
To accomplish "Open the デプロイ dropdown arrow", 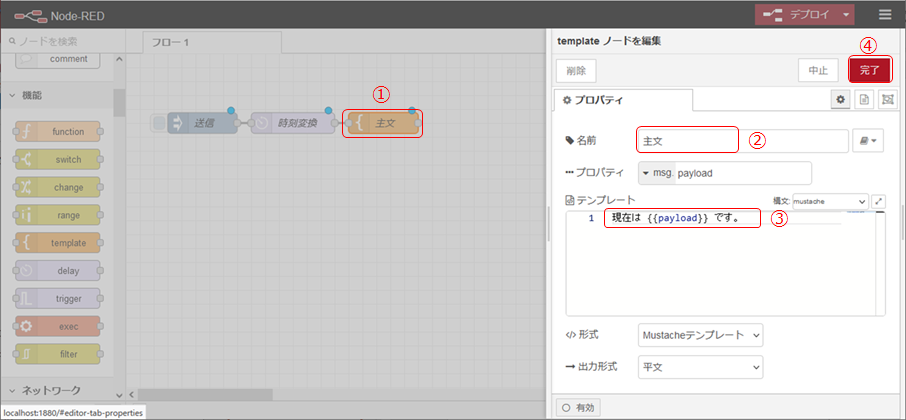I will [x=848, y=15].
